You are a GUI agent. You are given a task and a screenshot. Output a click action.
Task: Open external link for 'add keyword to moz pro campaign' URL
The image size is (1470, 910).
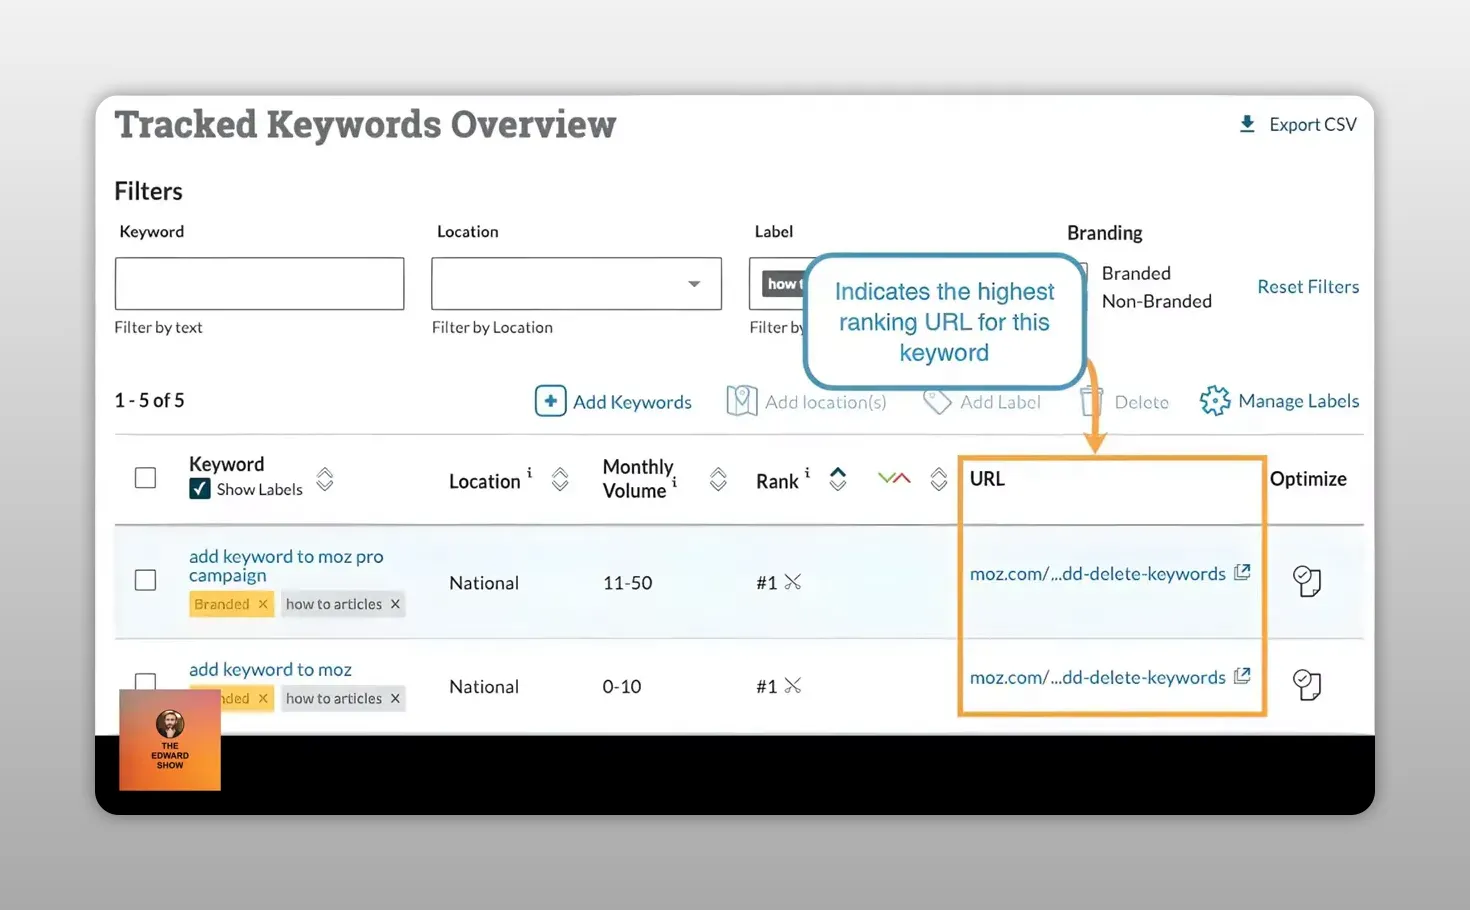[x=1242, y=572]
